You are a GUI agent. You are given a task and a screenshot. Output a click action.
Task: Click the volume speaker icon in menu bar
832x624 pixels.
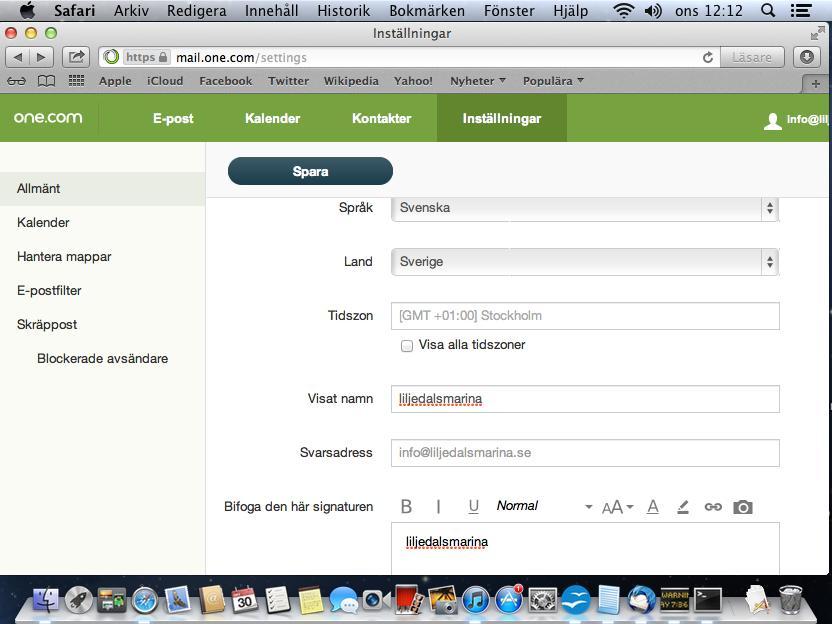tap(653, 11)
